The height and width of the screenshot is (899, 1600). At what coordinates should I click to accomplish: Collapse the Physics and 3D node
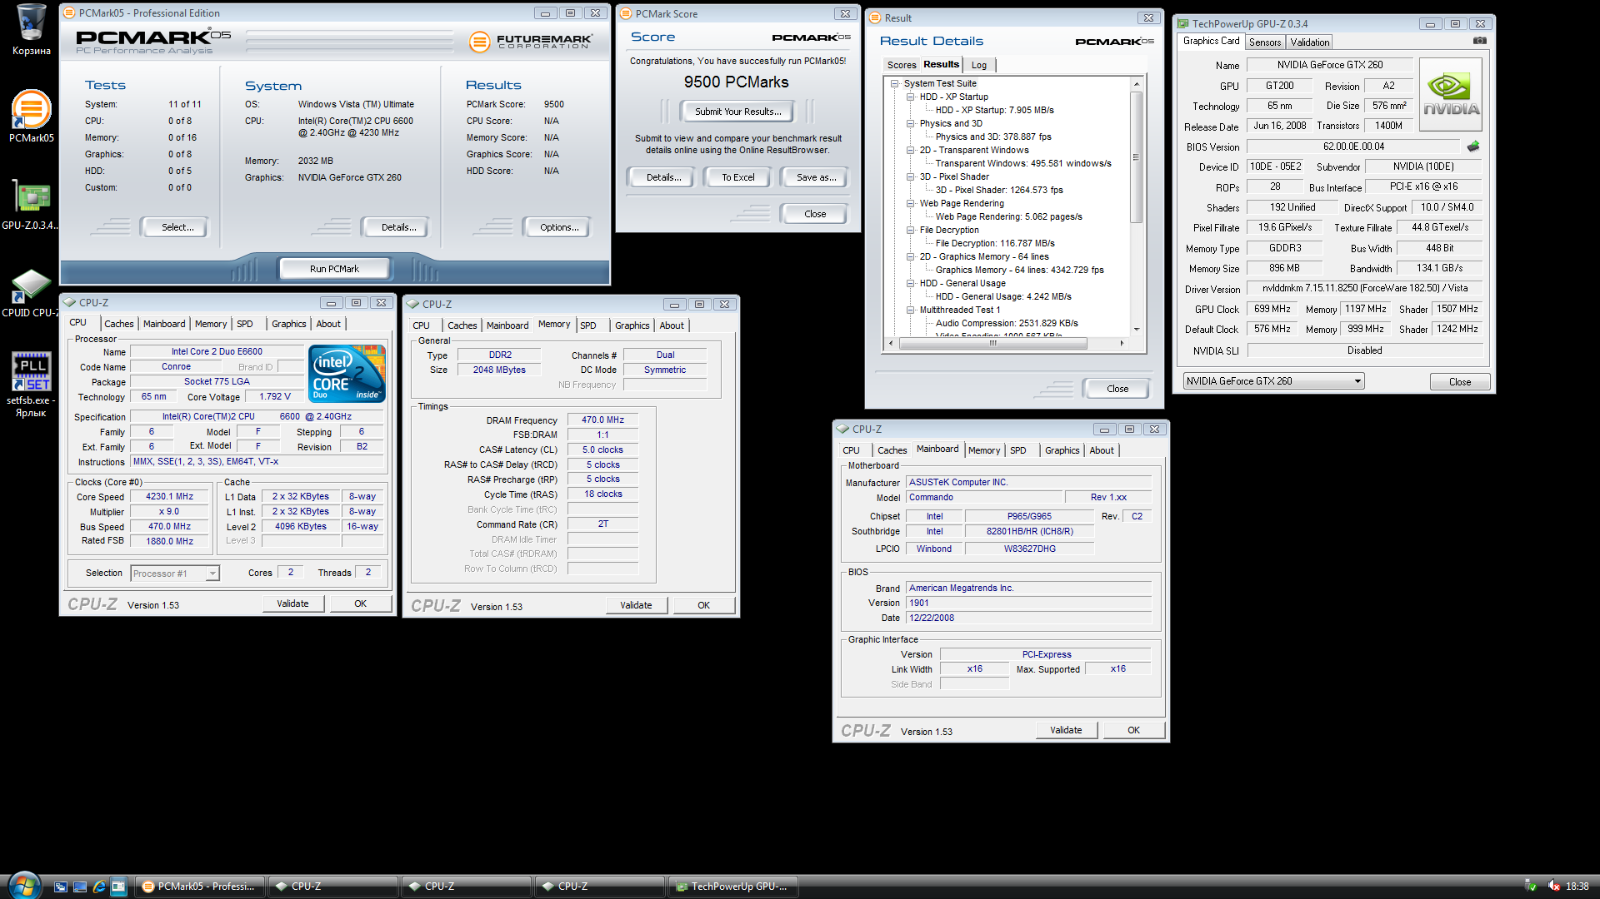coord(911,124)
